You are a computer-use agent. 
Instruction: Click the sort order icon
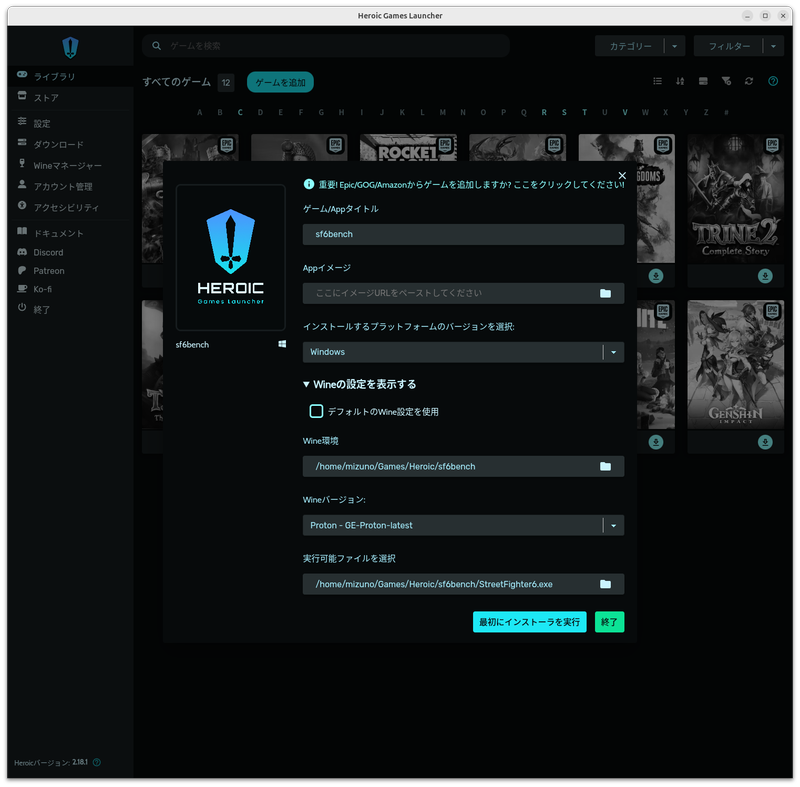click(680, 81)
